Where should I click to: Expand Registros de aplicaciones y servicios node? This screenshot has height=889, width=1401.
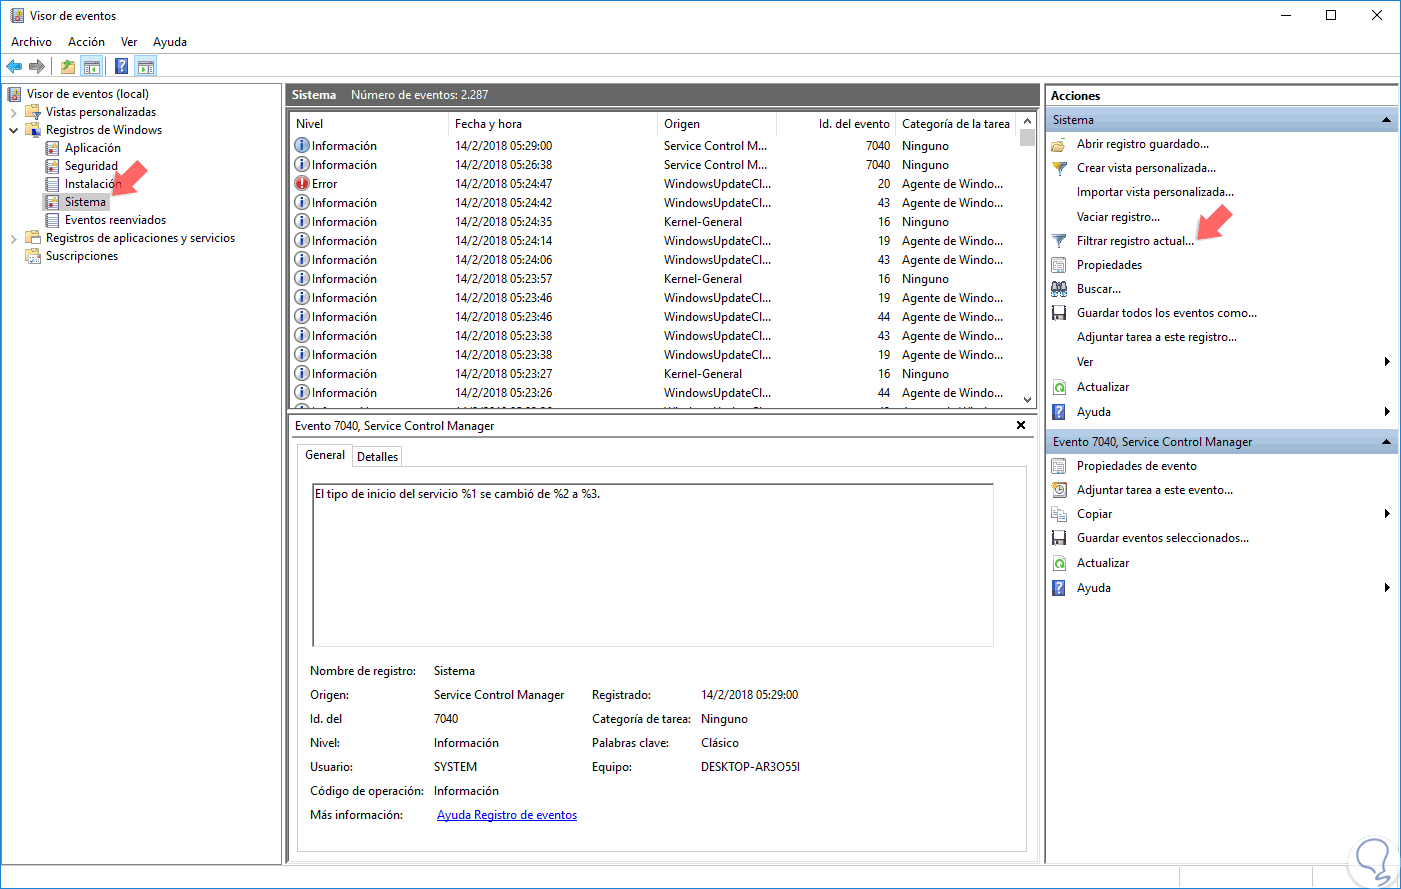click(x=13, y=238)
